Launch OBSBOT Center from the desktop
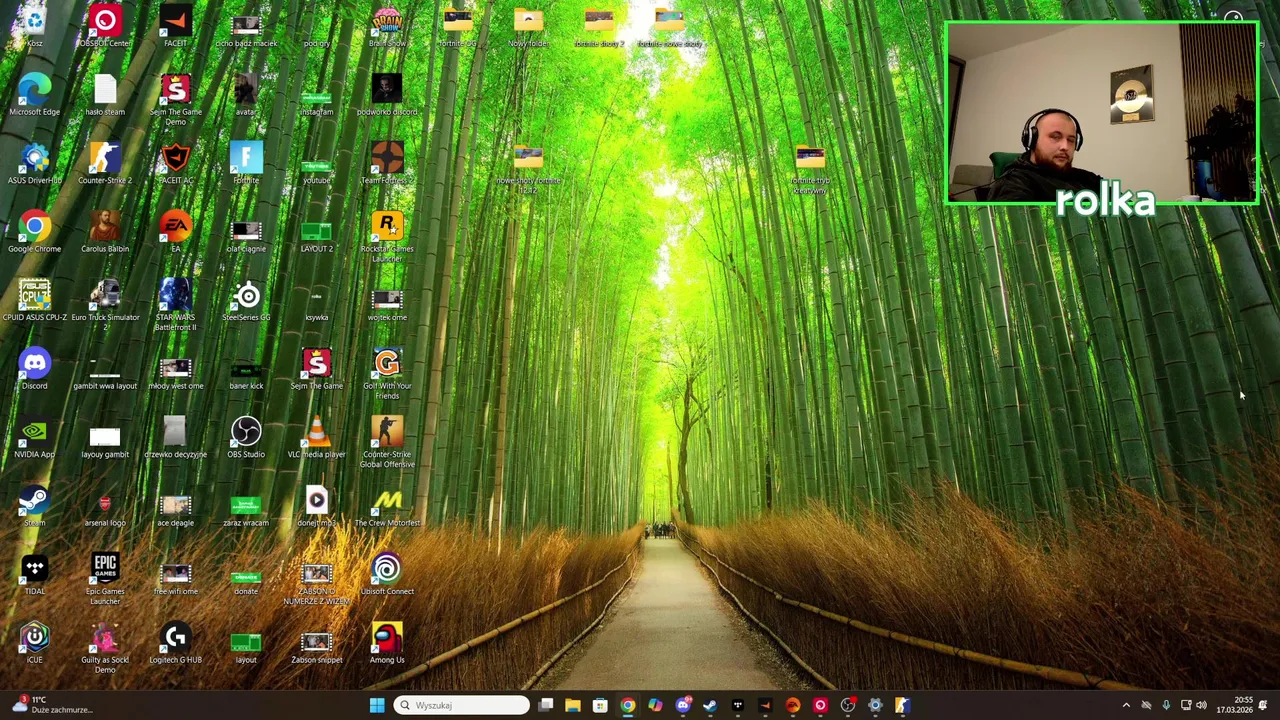Screen dimensions: 1280x720 [105, 27]
